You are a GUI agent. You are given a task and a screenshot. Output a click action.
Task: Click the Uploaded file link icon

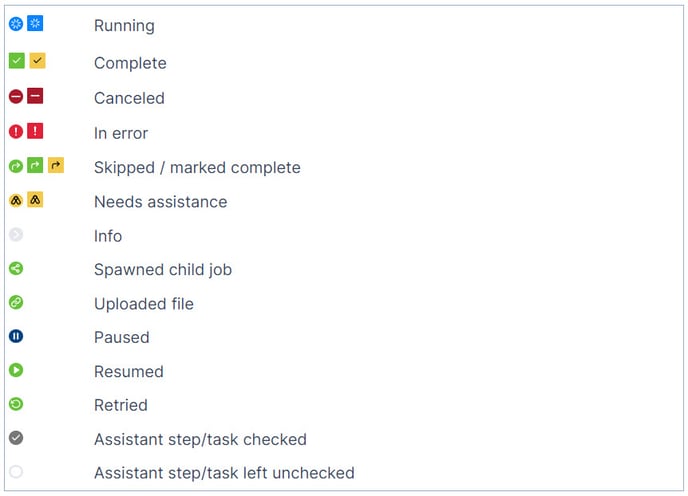coord(16,302)
